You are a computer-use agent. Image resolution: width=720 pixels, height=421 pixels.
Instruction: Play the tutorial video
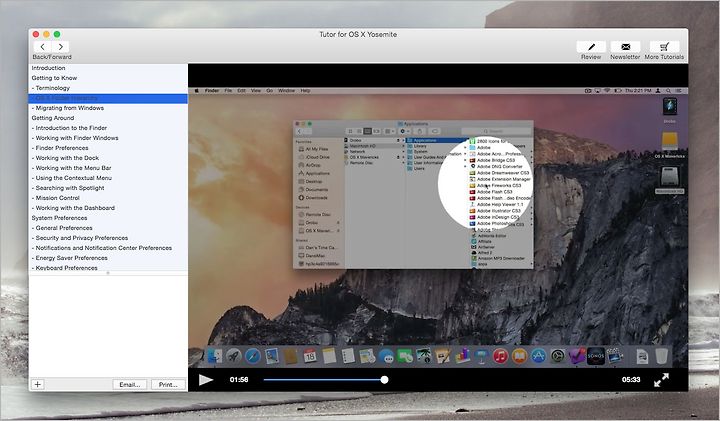(x=206, y=380)
